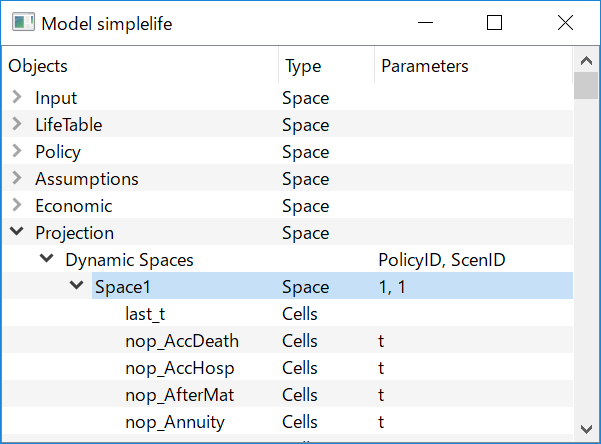Image resolution: width=601 pixels, height=444 pixels.
Task: Select the nop_AccHosp cells row
Action: (x=287, y=368)
